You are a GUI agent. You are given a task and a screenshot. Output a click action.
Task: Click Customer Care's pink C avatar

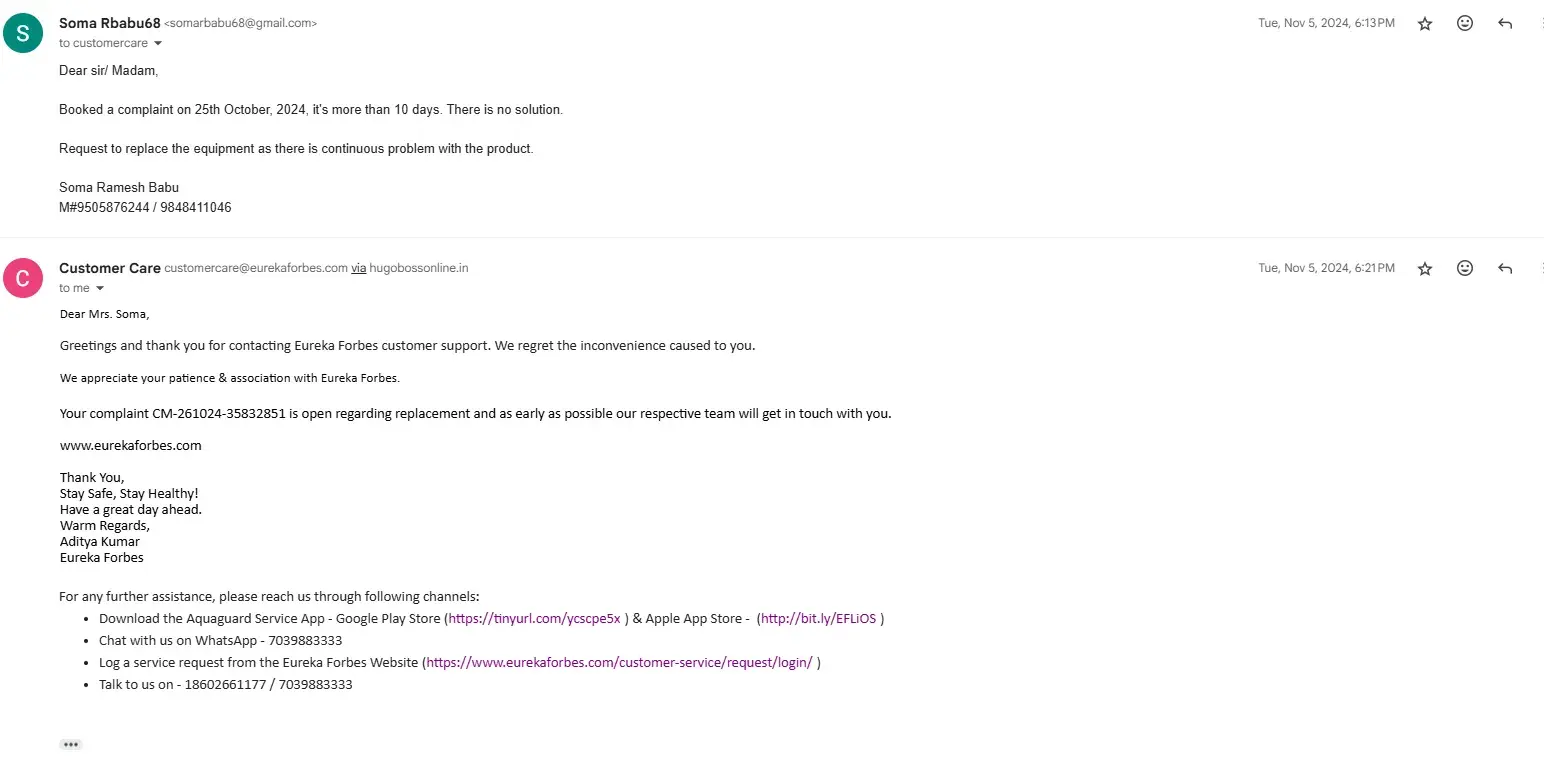coord(23,278)
